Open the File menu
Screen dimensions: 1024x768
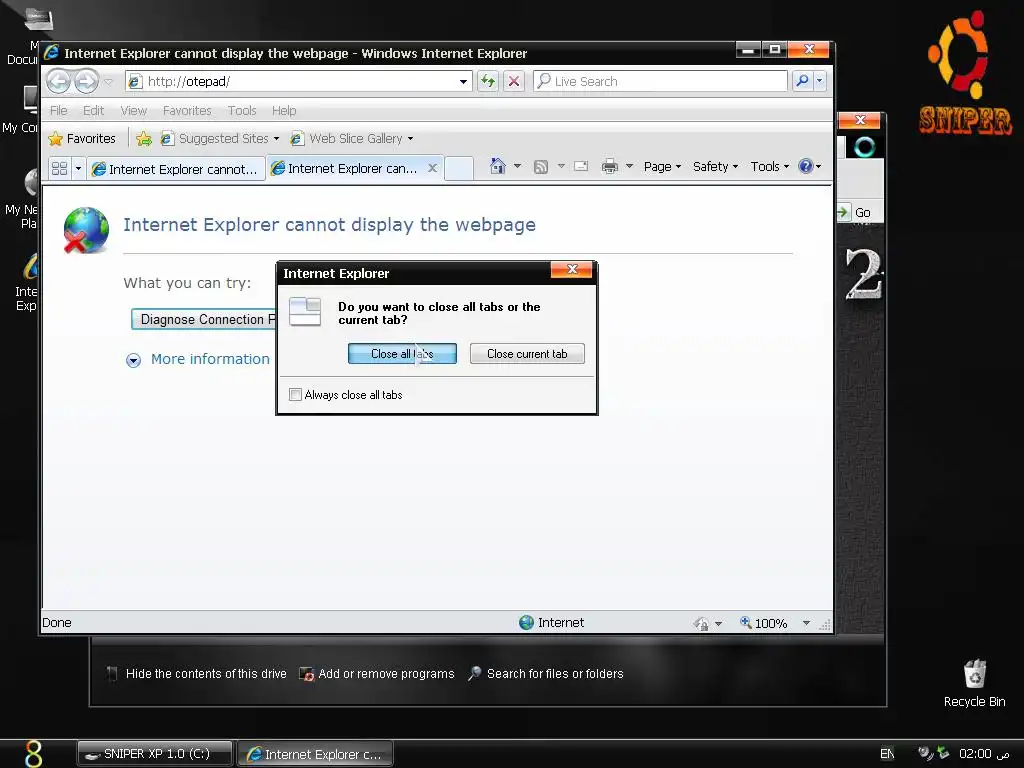[x=59, y=110]
